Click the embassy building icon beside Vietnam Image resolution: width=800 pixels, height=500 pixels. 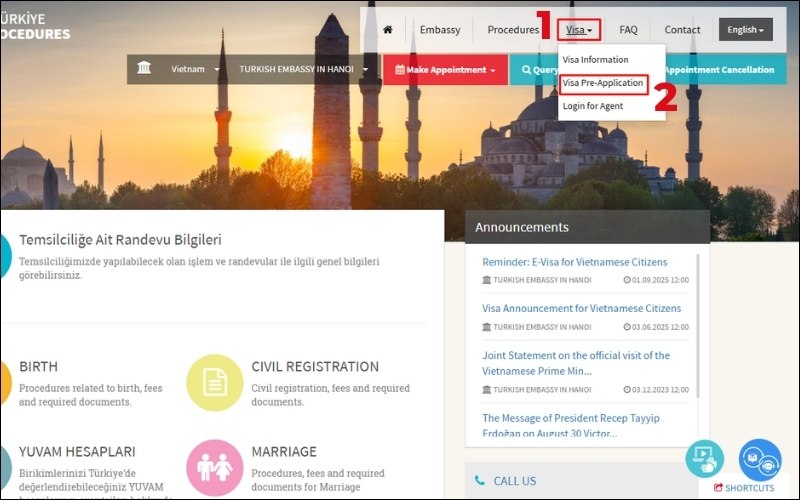[144, 67]
